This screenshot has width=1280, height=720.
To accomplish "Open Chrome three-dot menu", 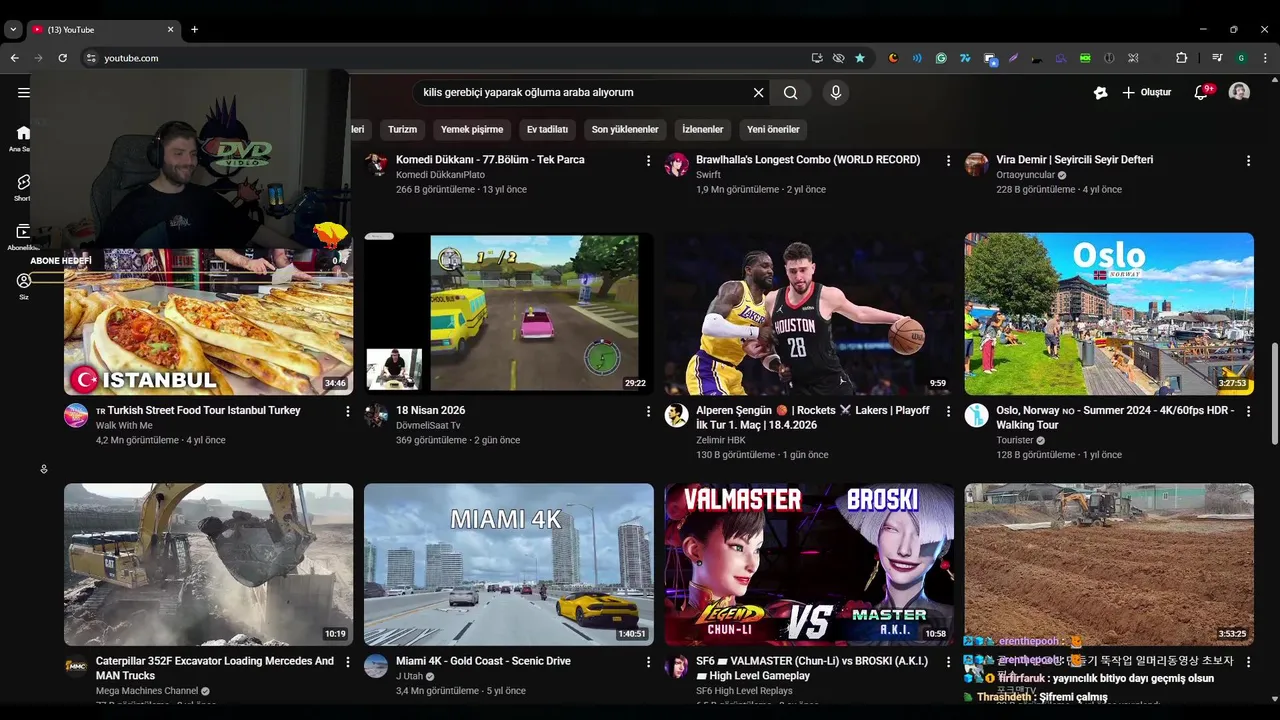I will coord(1265,58).
